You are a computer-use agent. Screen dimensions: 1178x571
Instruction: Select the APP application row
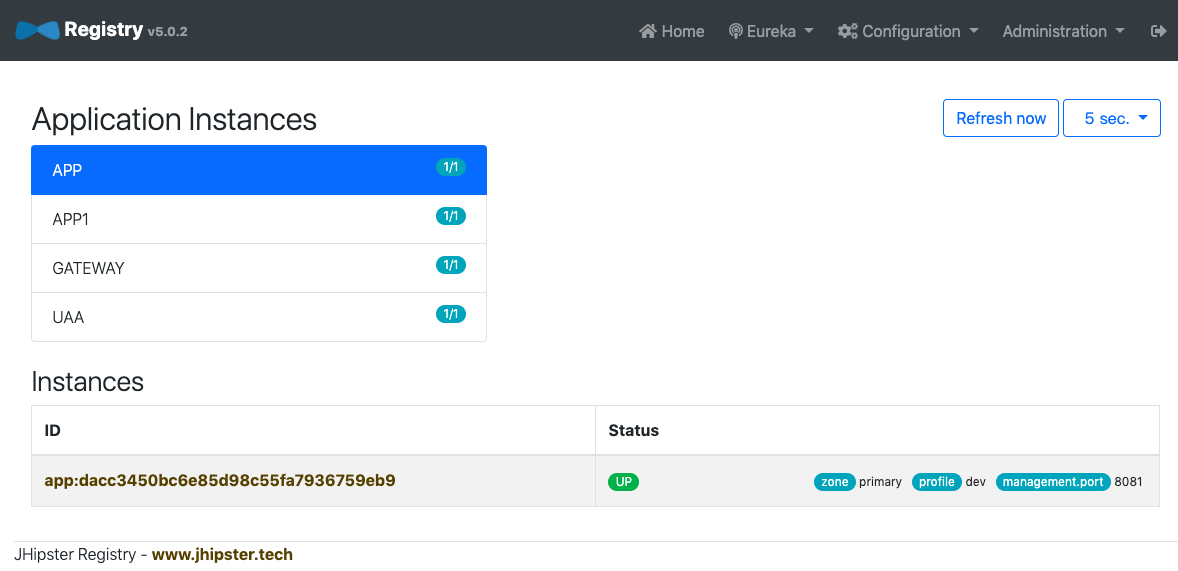tap(259, 171)
